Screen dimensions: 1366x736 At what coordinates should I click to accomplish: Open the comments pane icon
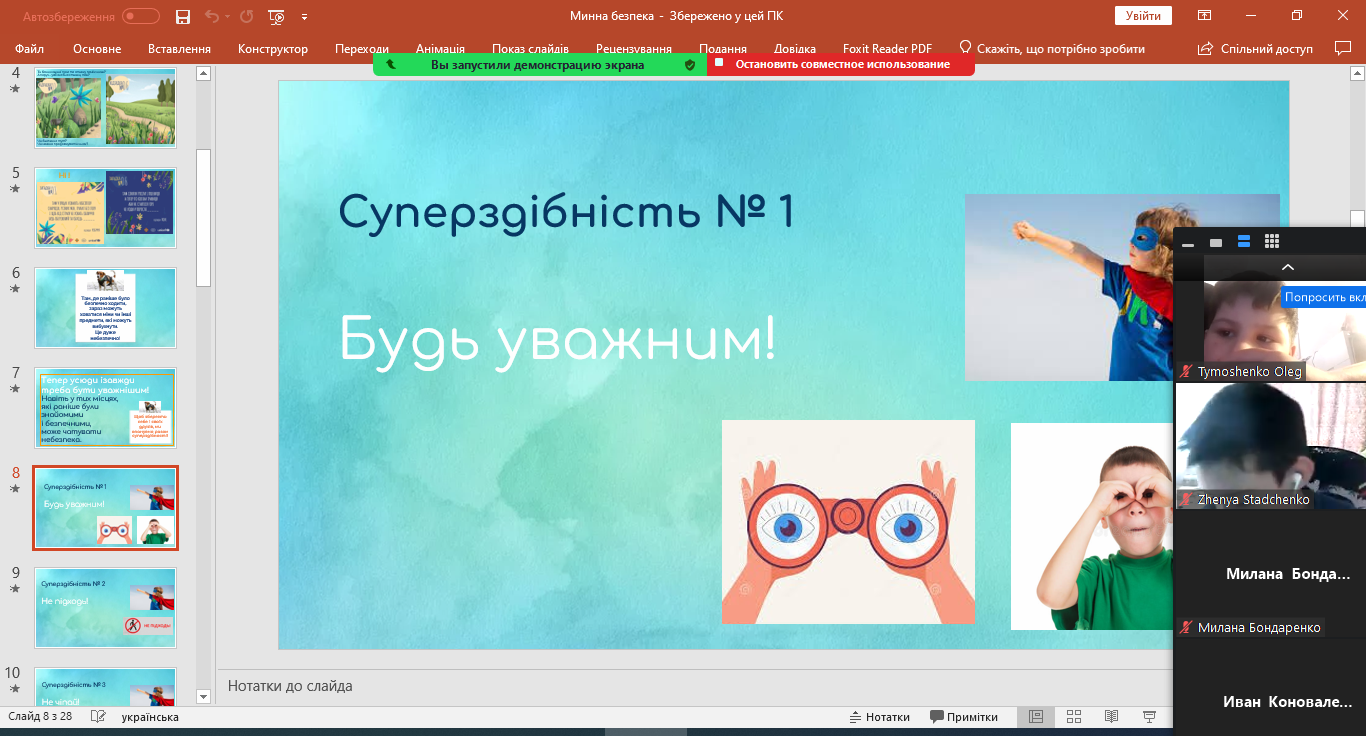click(x=1343, y=48)
